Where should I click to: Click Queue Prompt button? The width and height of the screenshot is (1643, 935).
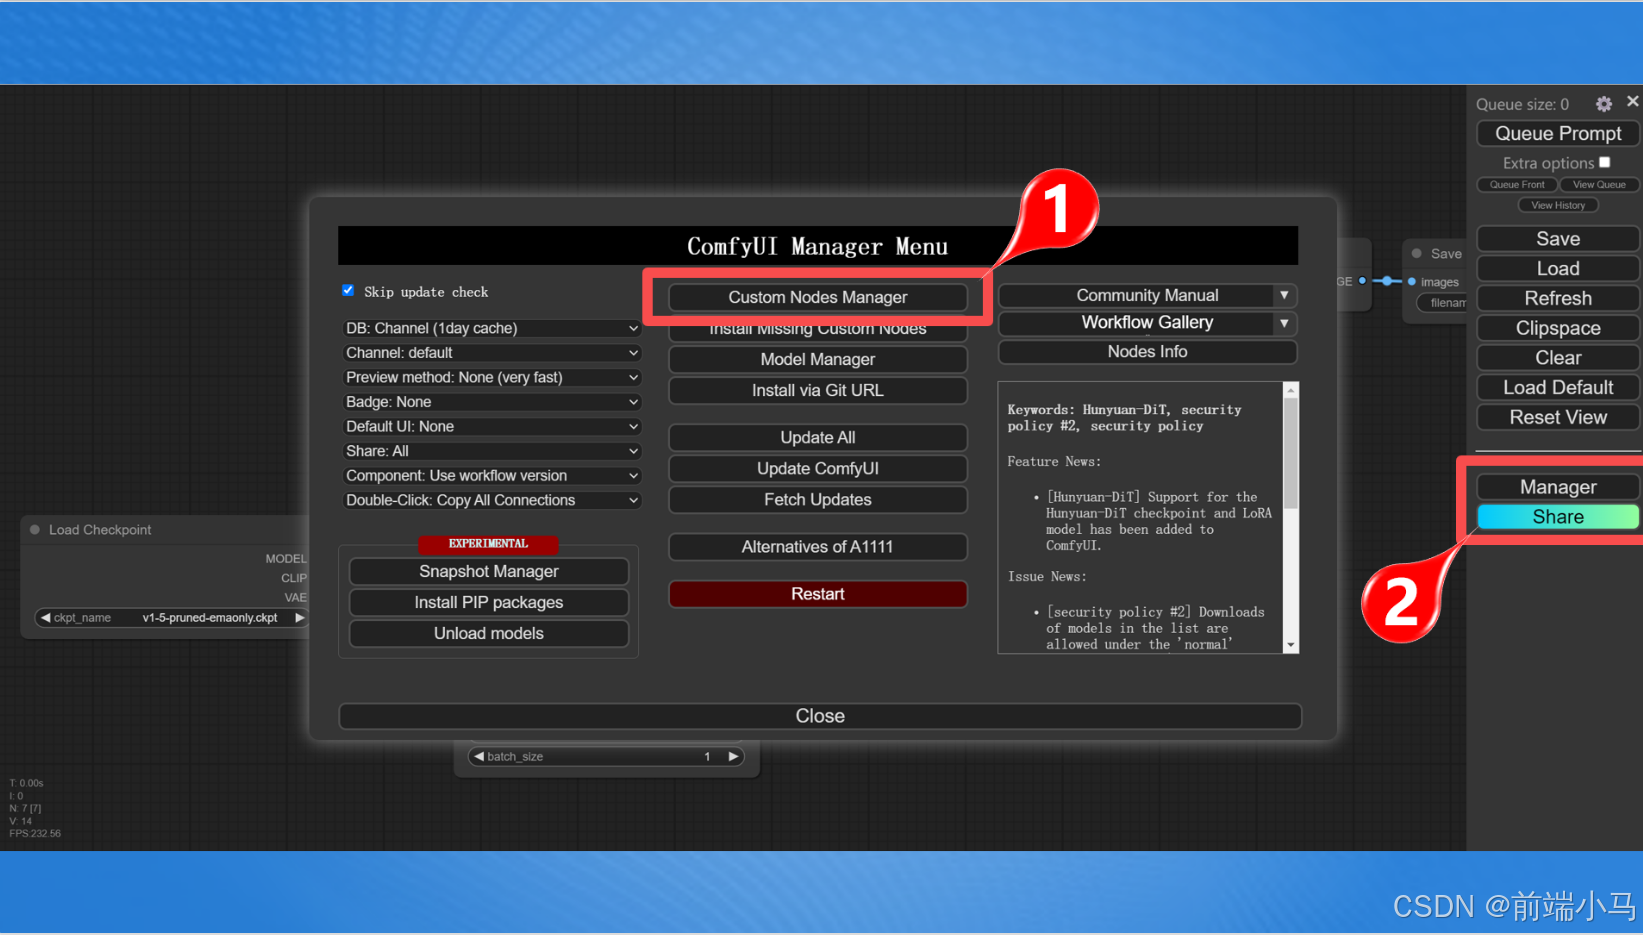(1557, 133)
